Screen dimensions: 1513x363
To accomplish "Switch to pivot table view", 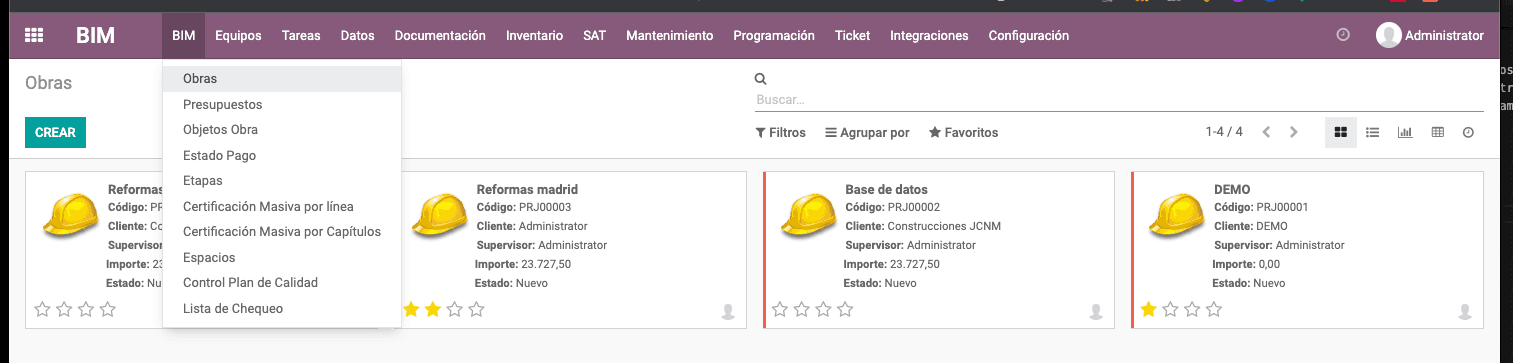I will (1437, 132).
